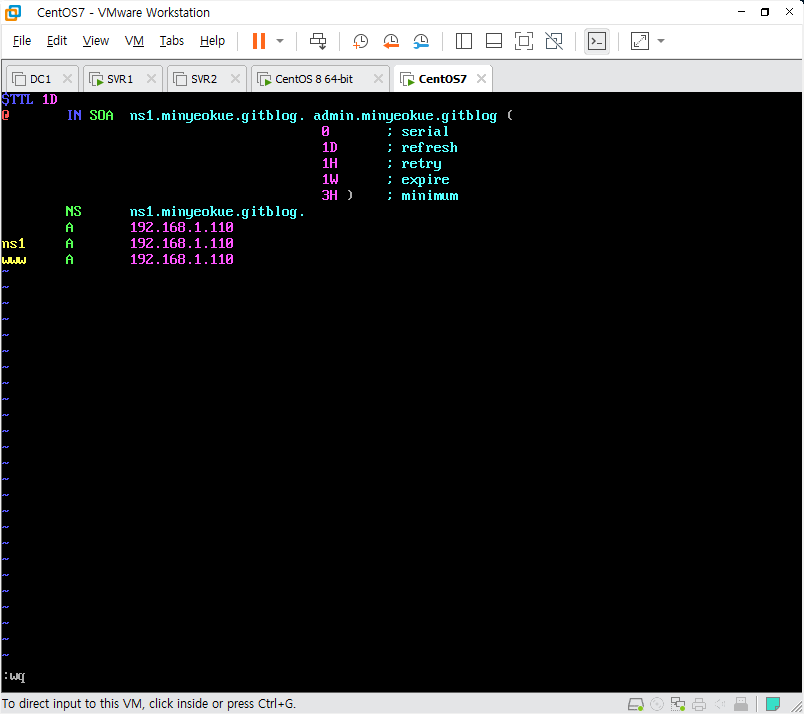804x714 pixels.
Task: Click the SOA keyword
Action: (x=101, y=116)
